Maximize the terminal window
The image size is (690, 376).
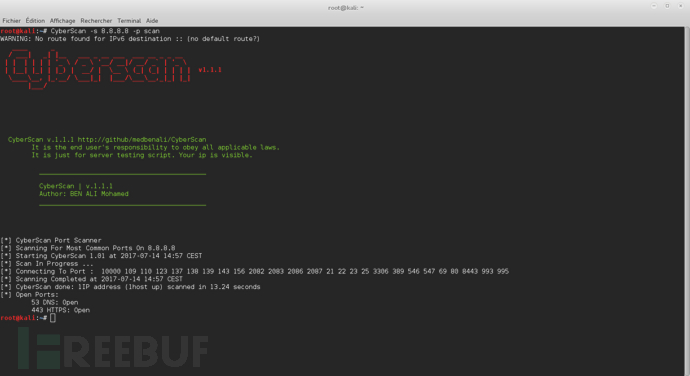(667, 6)
